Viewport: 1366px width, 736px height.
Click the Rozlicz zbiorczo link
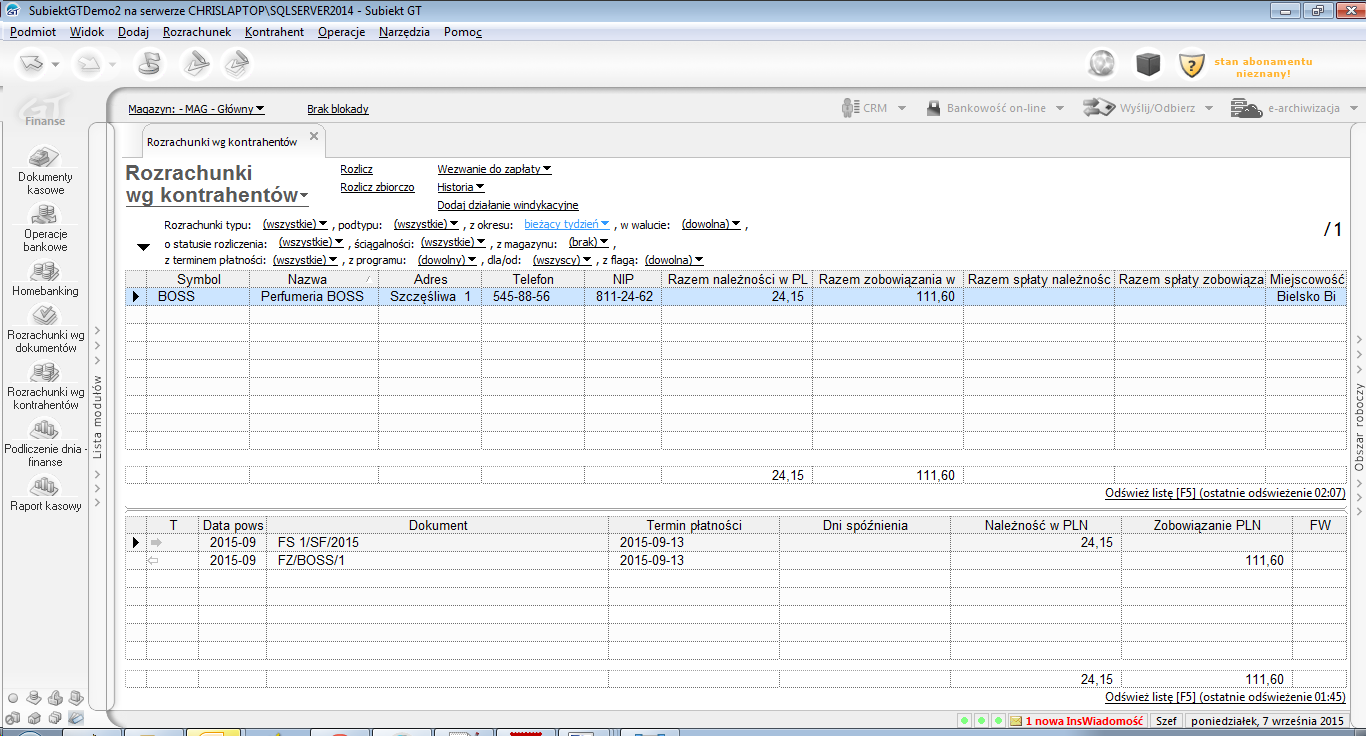377,187
